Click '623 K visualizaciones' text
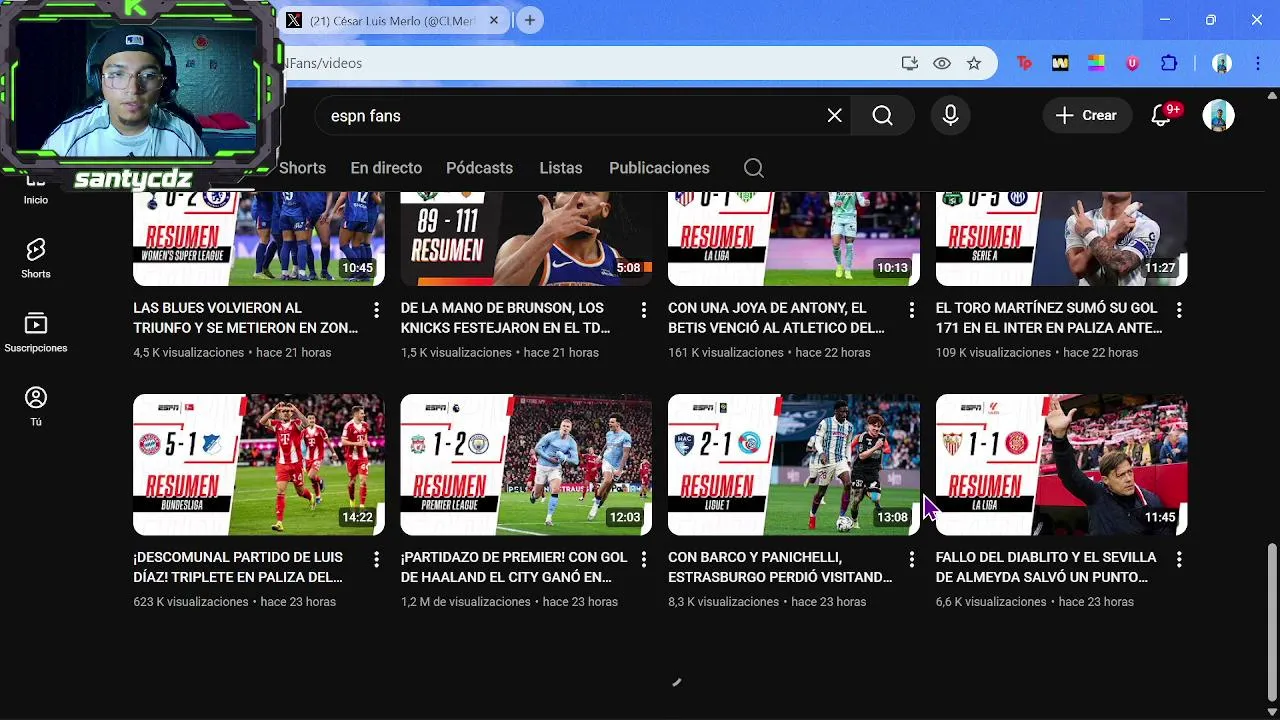 click(190, 602)
